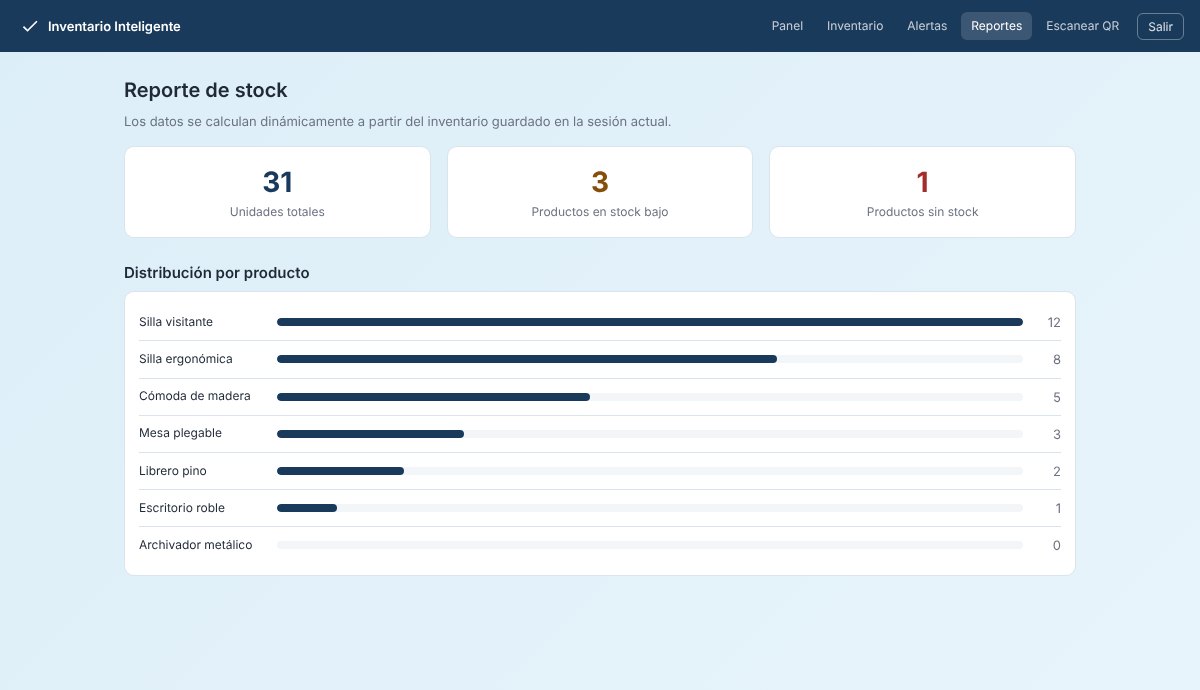
Task: Click the checkmark logo icon
Action: point(30,26)
